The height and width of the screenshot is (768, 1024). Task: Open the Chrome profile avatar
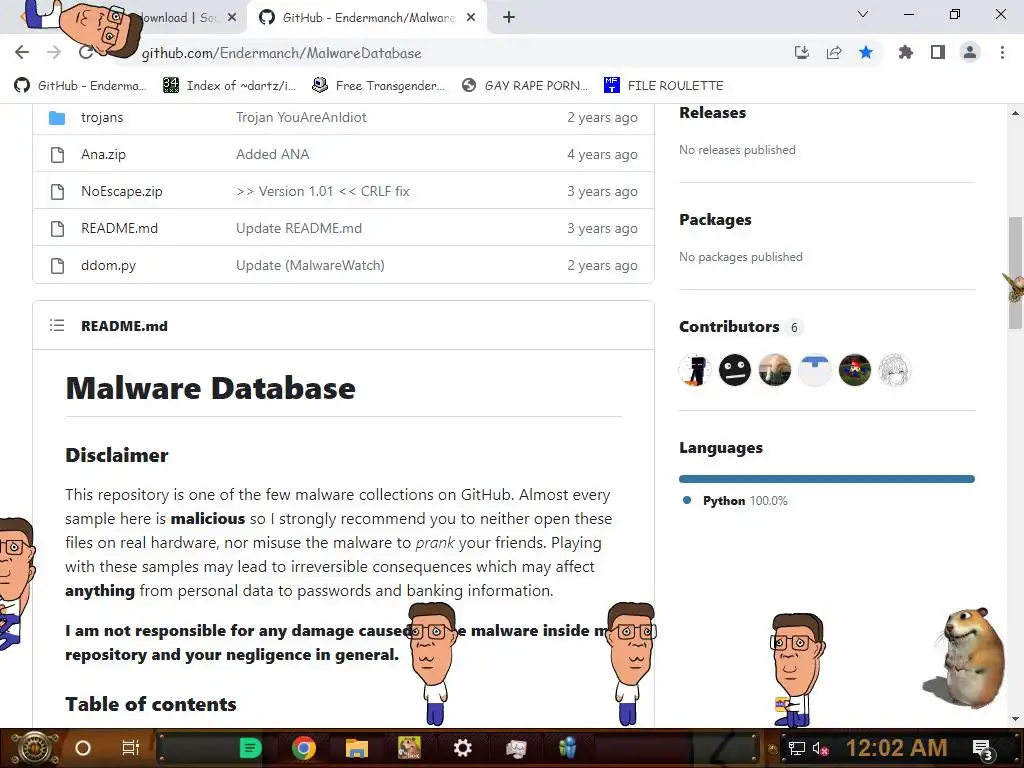click(x=970, y=52)
